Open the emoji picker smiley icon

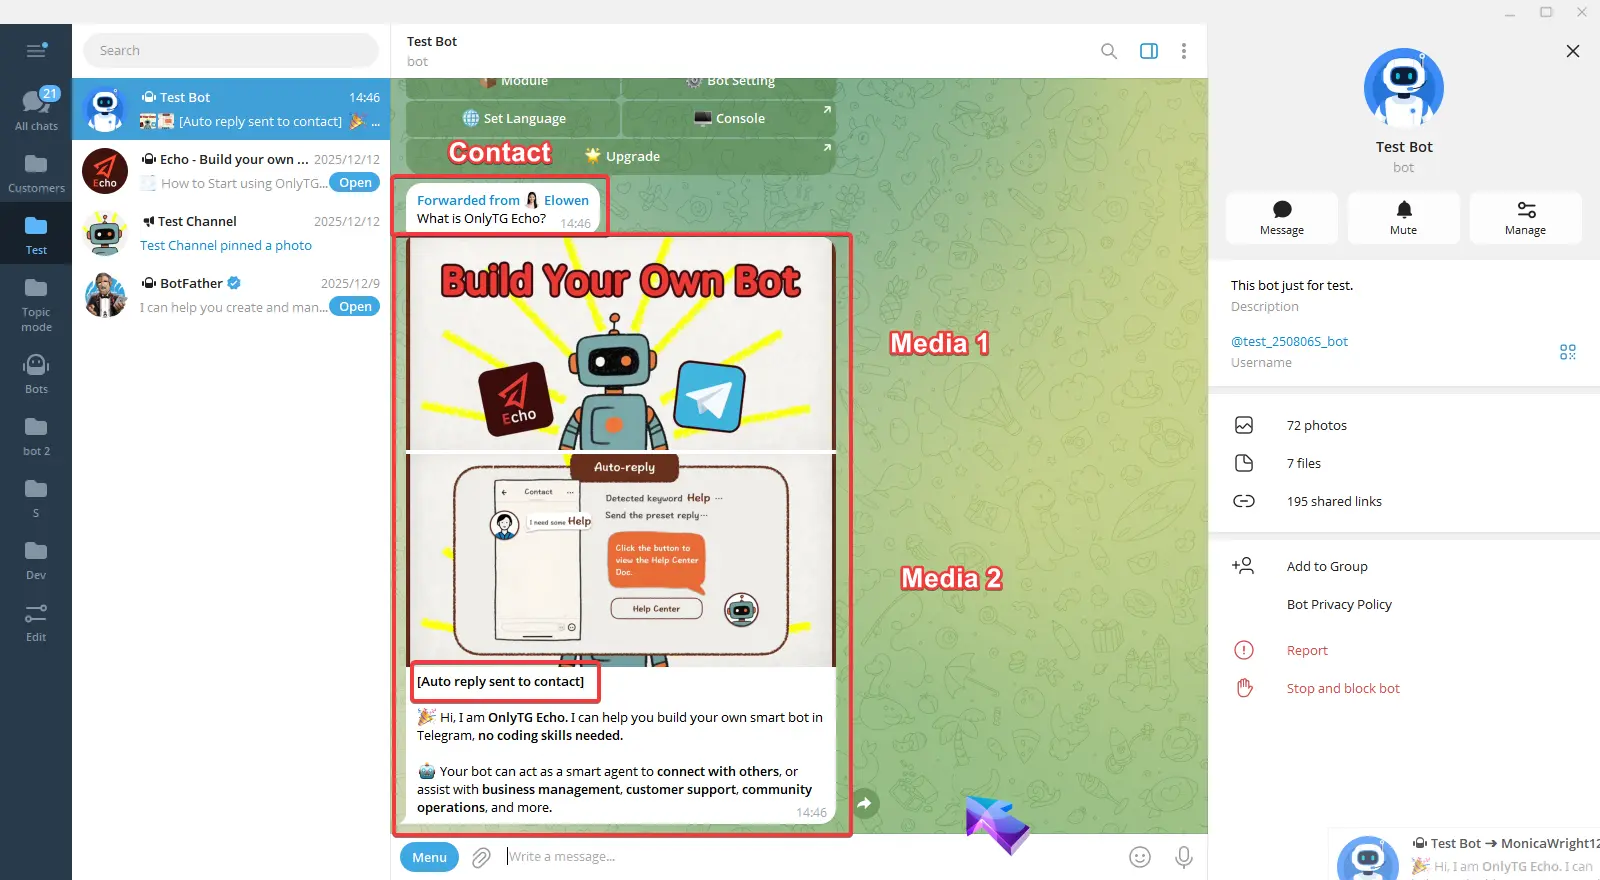1139,857
